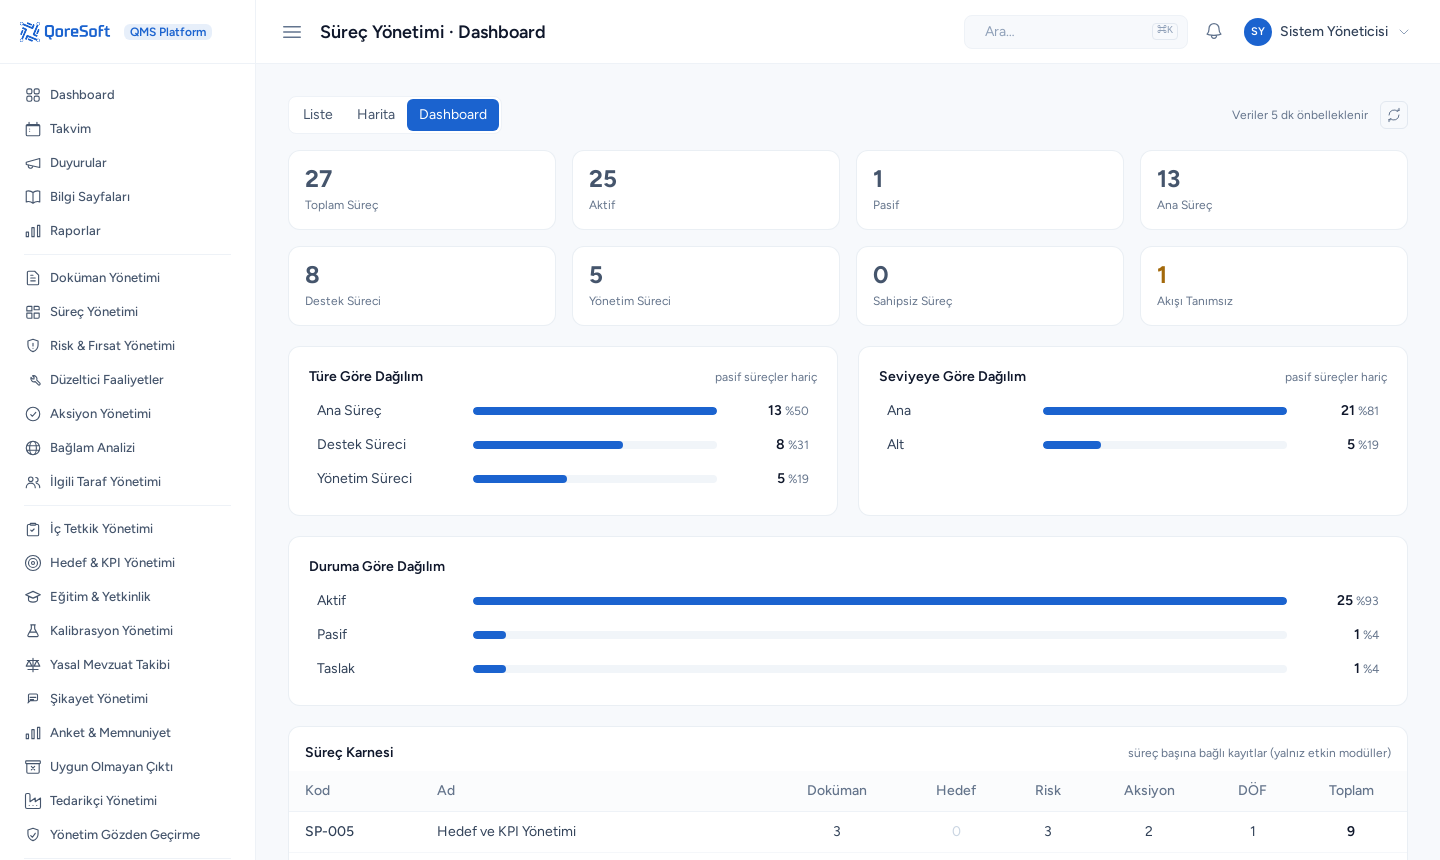Click the Aktif stat card
1440x860 pixels.
tap(706, 190)
